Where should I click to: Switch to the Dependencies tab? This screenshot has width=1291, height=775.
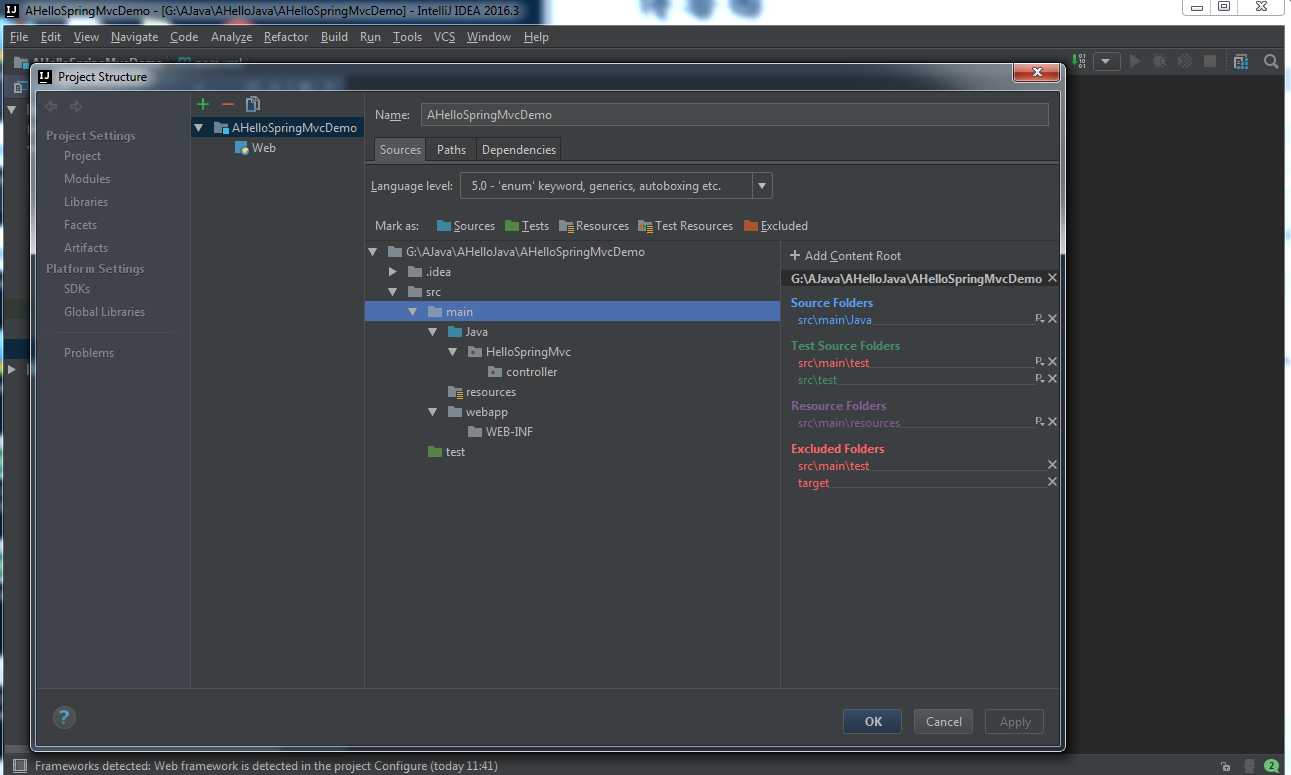518,150
